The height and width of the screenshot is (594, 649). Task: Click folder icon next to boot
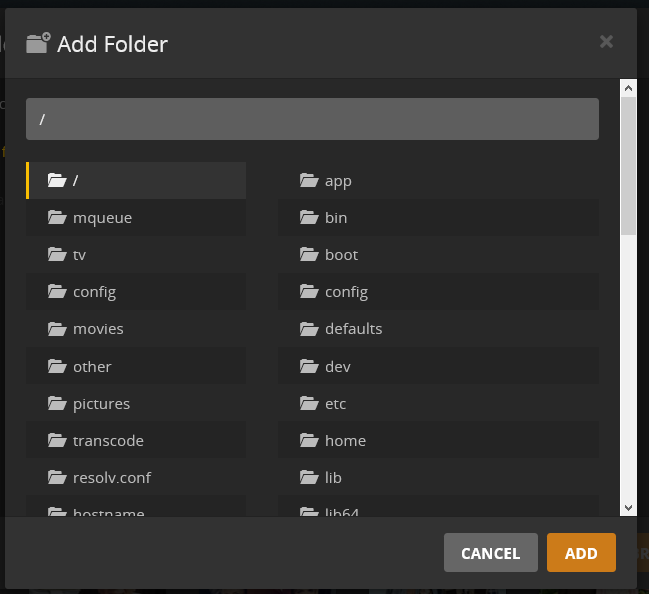click(309, 254)
